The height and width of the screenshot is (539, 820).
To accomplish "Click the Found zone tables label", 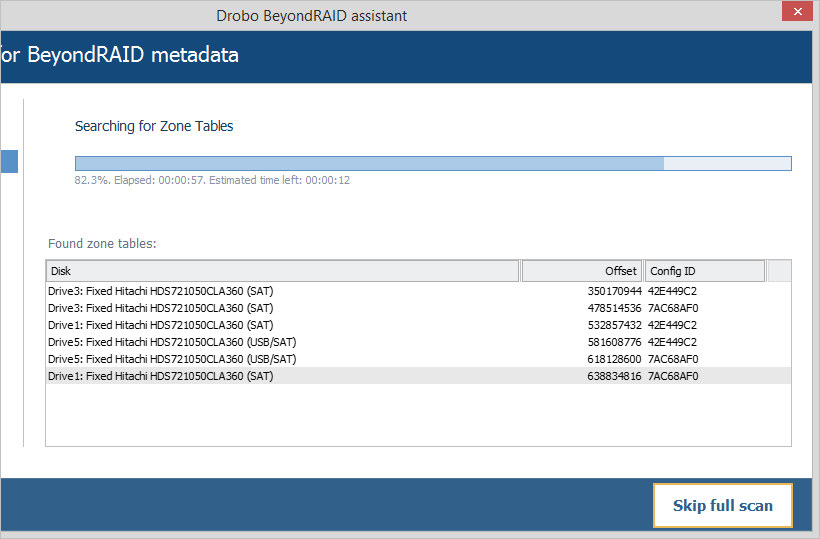I will pyautogui.click(x=102, y=243).
